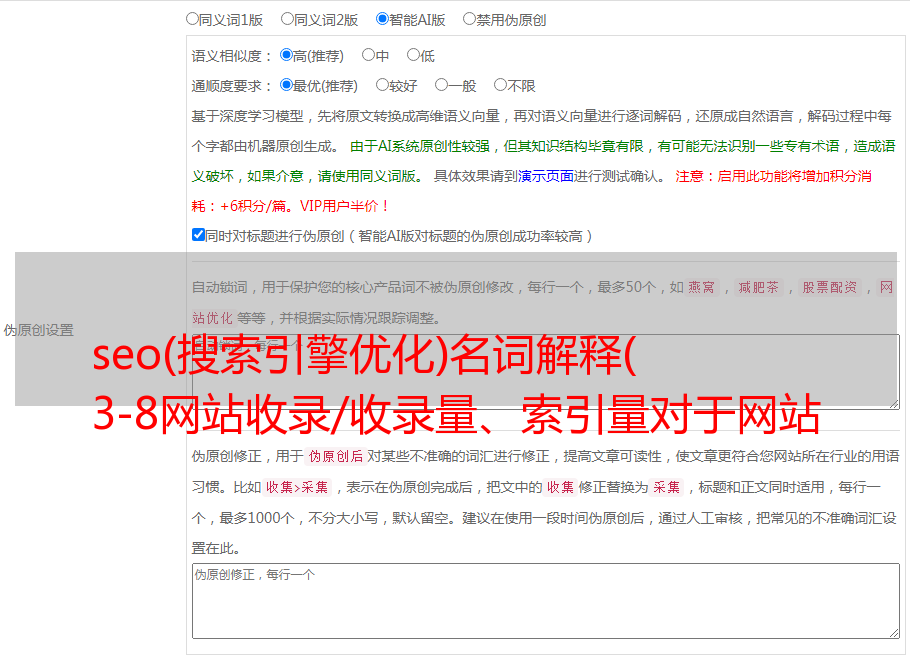Click the auto lock-word text area
Image resolution: width=911 pixels, height=658 pixels.
[x=546, y=372]
